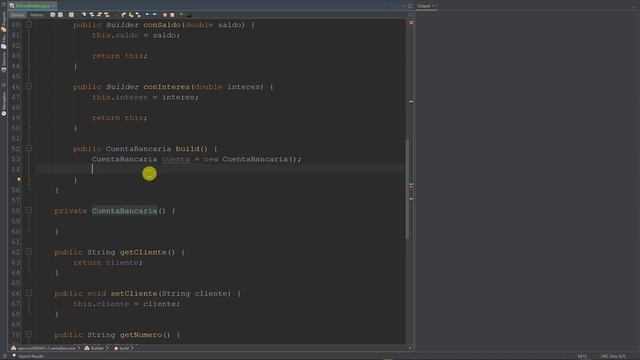The width and height of the screenshot is (640, 360).
Task: Click the editor vertical scrollbar thumb
Action: 407,189
